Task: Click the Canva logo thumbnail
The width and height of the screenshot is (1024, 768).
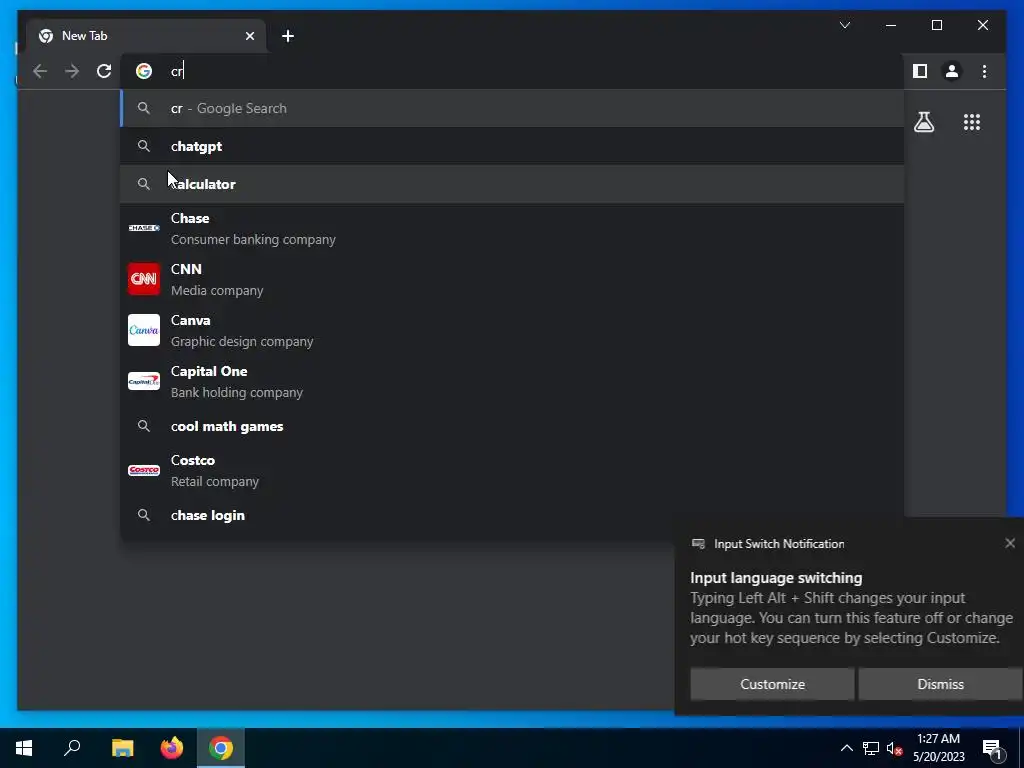Action: click(144, 330)
